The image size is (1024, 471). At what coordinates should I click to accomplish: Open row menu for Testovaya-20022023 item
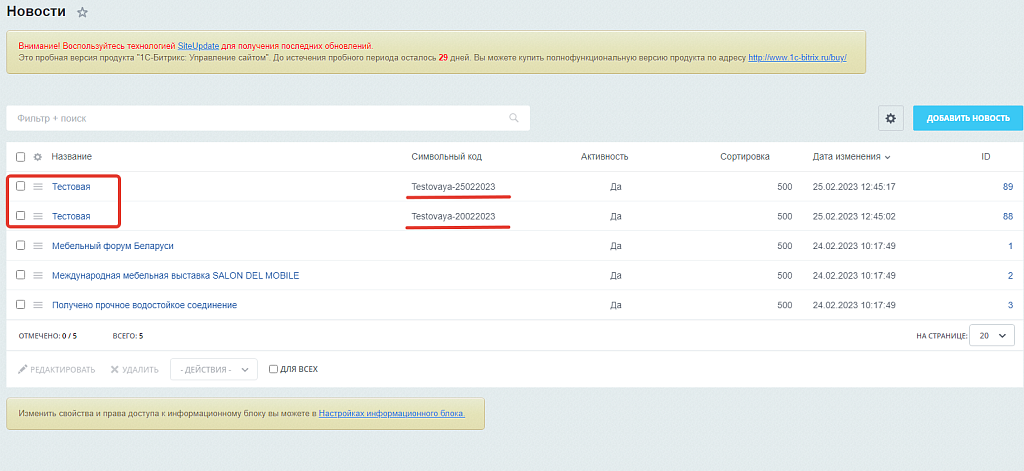coord(38,216)
